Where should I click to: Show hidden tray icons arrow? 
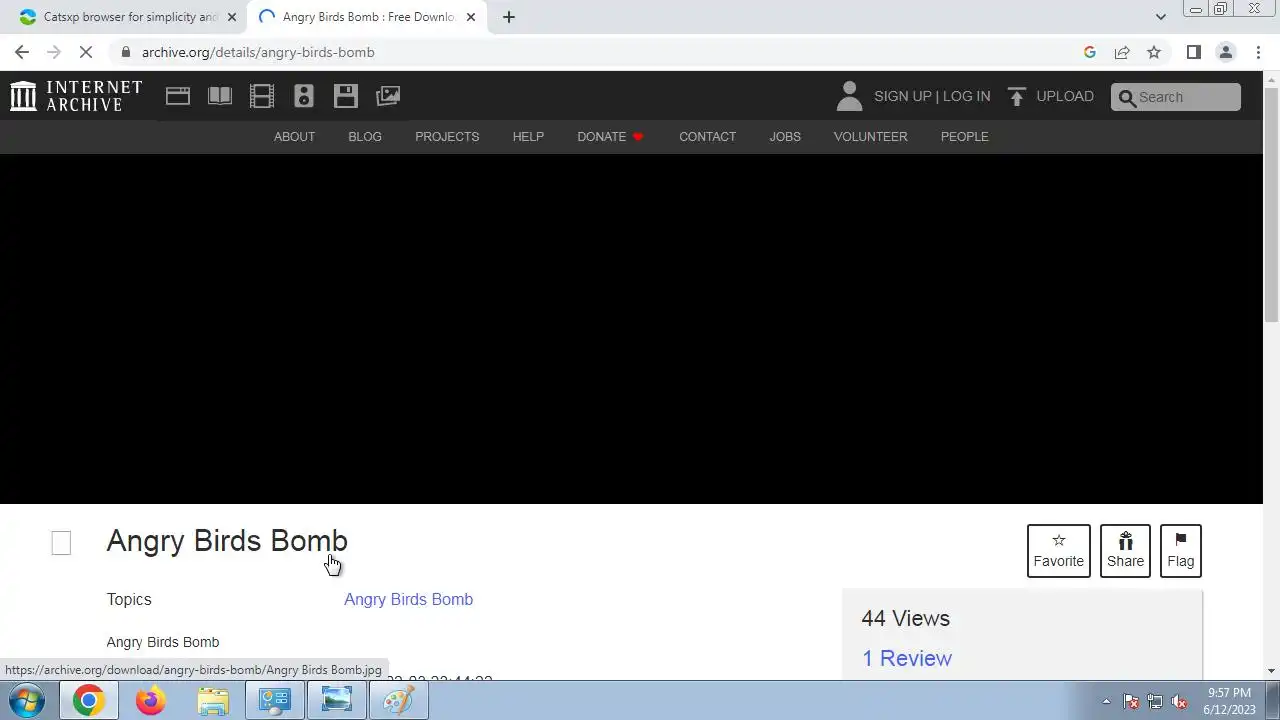point(1106,701)
